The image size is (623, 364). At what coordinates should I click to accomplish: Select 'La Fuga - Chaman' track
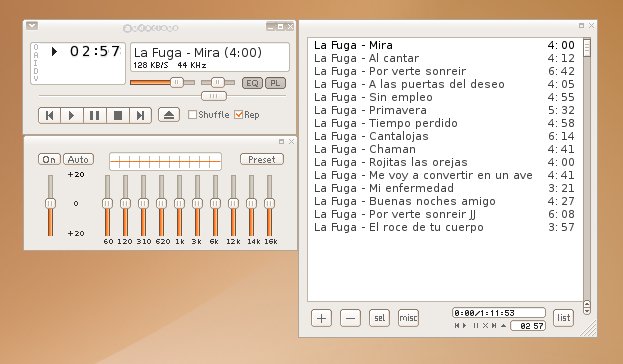444,149
